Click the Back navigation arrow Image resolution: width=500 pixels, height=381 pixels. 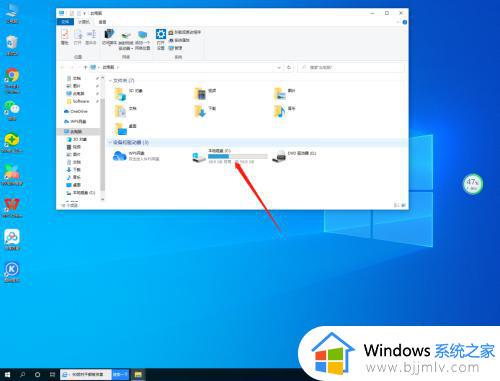(x=62, y=67)
